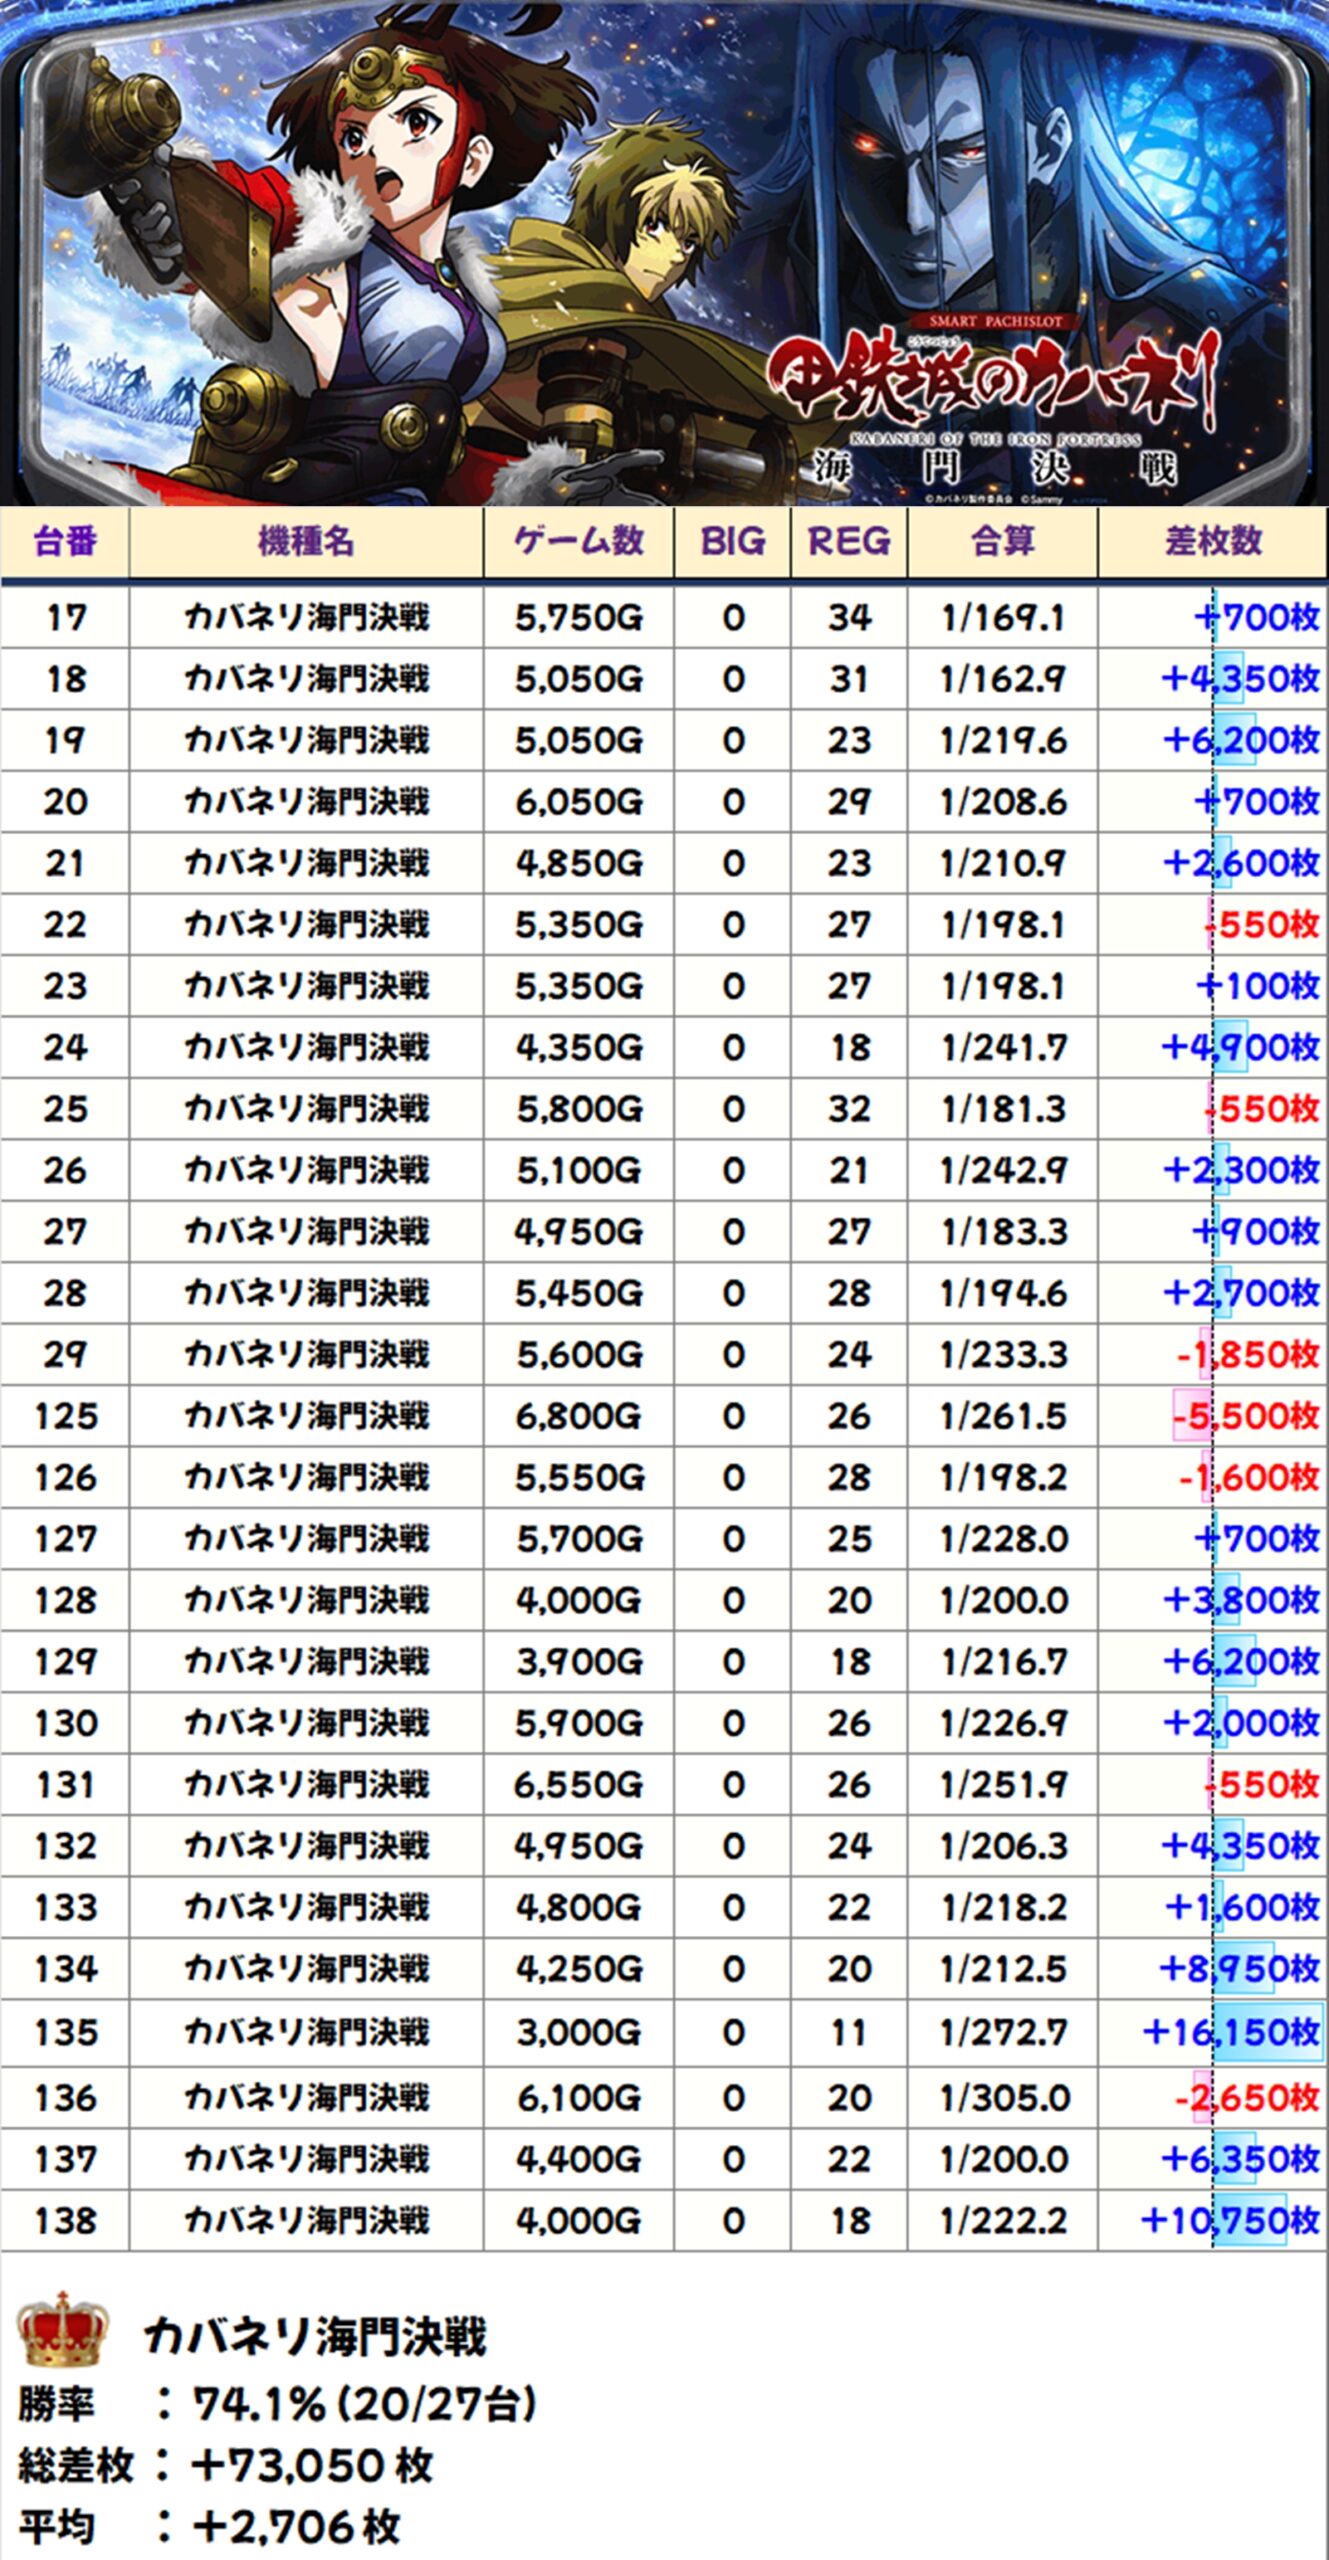Click the +10,750枚 bar for machine 138

(1230, 2221)
